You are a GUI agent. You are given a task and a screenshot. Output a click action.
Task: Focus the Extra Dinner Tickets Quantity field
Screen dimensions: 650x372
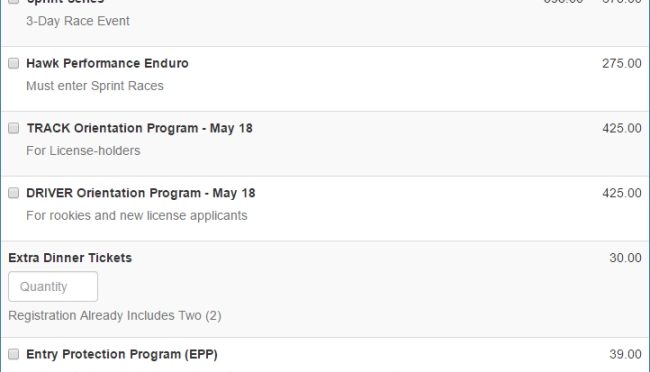pos(53,287)
